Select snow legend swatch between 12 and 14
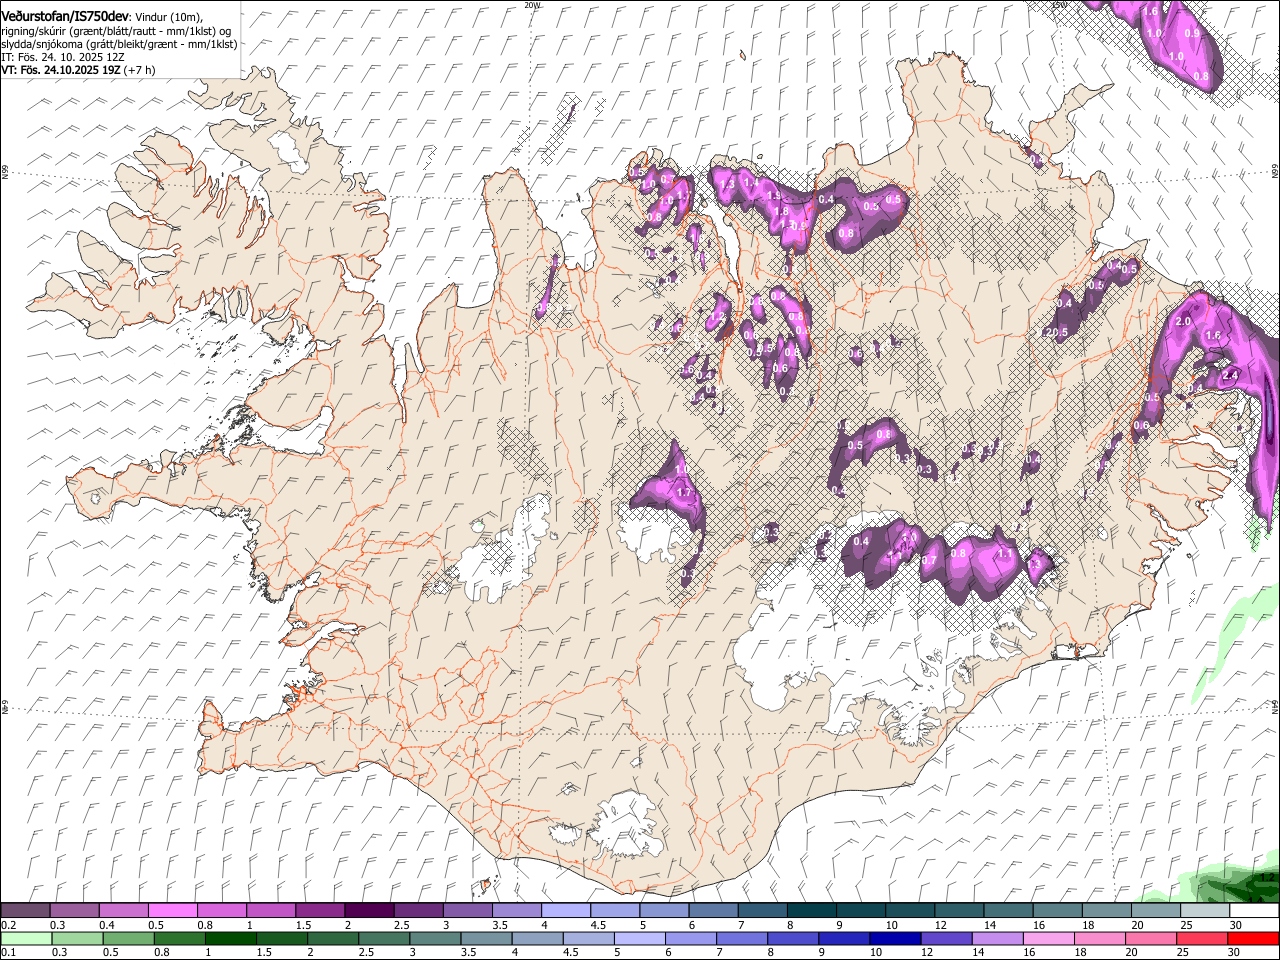This screenshot has height=960, width=1280. [x=959, y=911]
